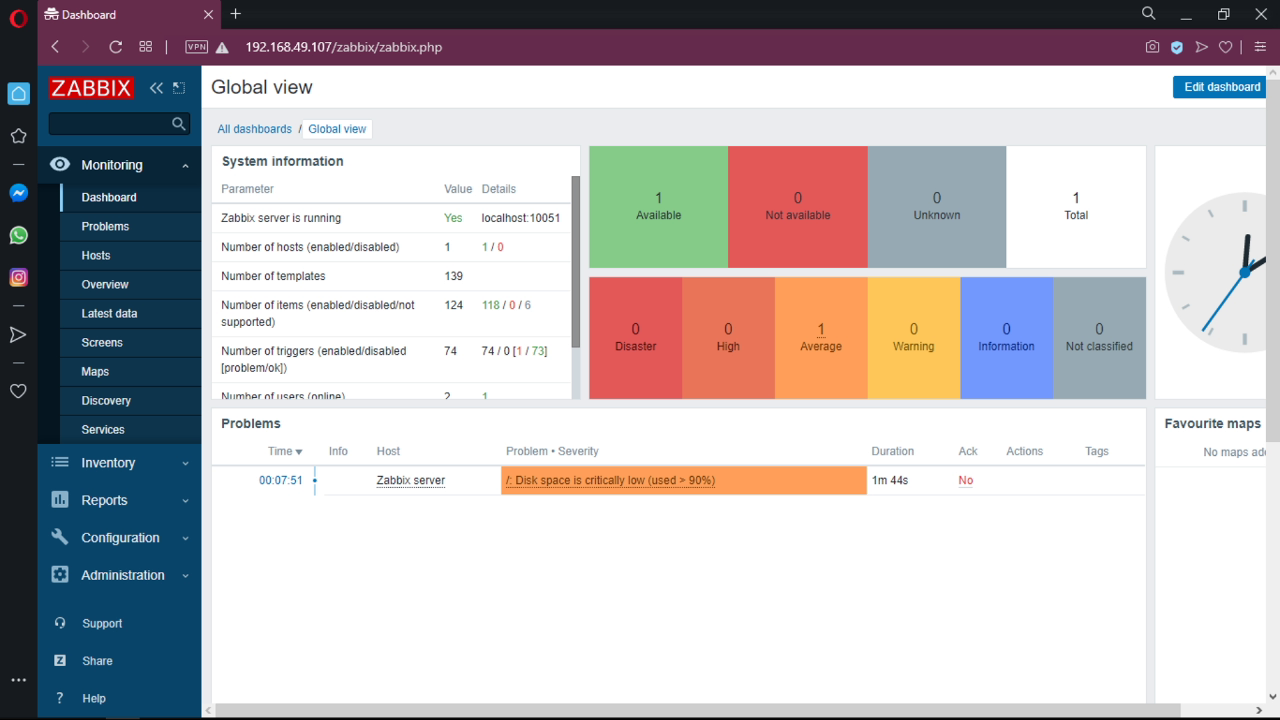Click red Not available hosts tile

[x=797, y=207]
